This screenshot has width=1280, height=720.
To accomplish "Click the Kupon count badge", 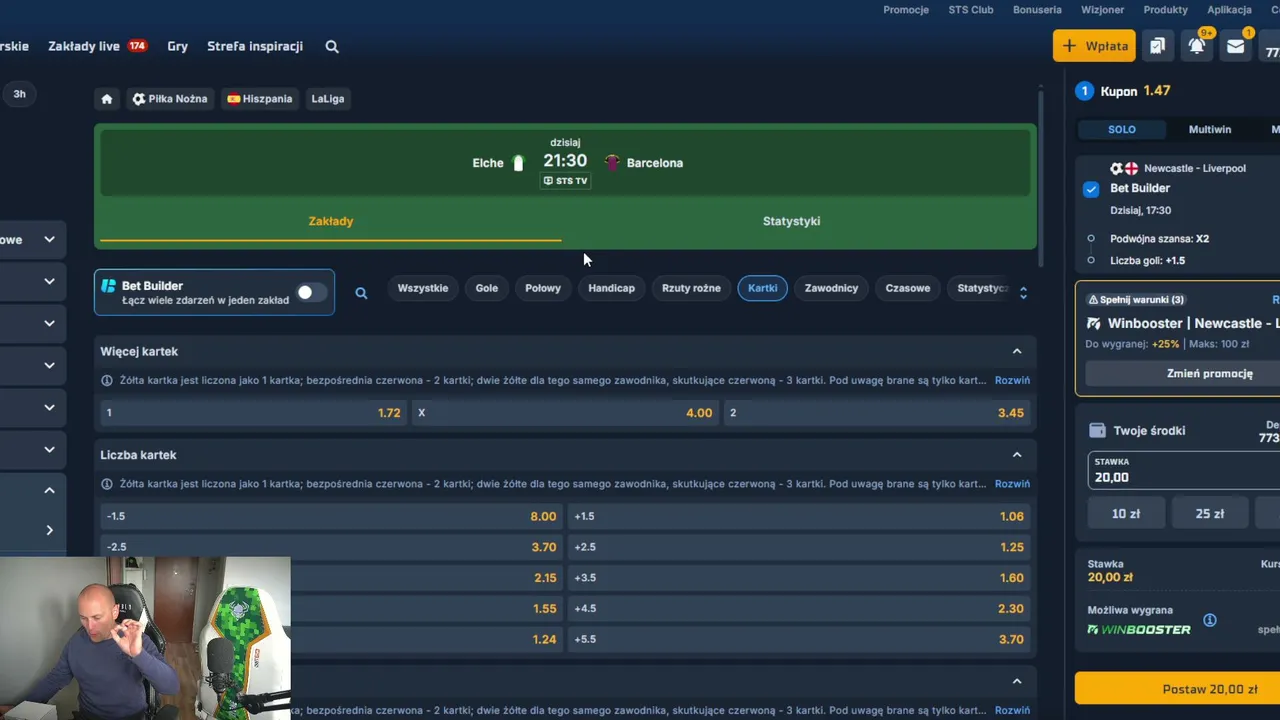I will pos(1084,91).
